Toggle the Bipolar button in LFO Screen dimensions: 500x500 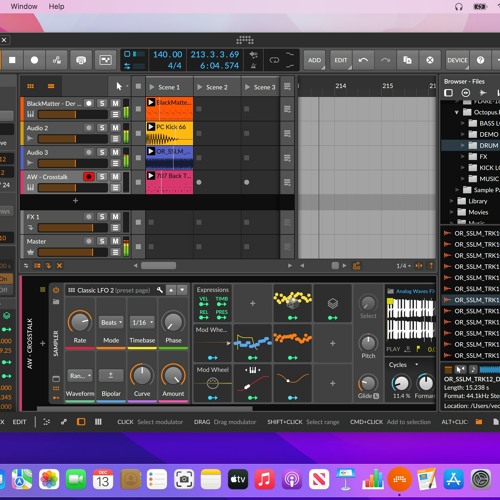pyautogui.click(x=111, y=376)
